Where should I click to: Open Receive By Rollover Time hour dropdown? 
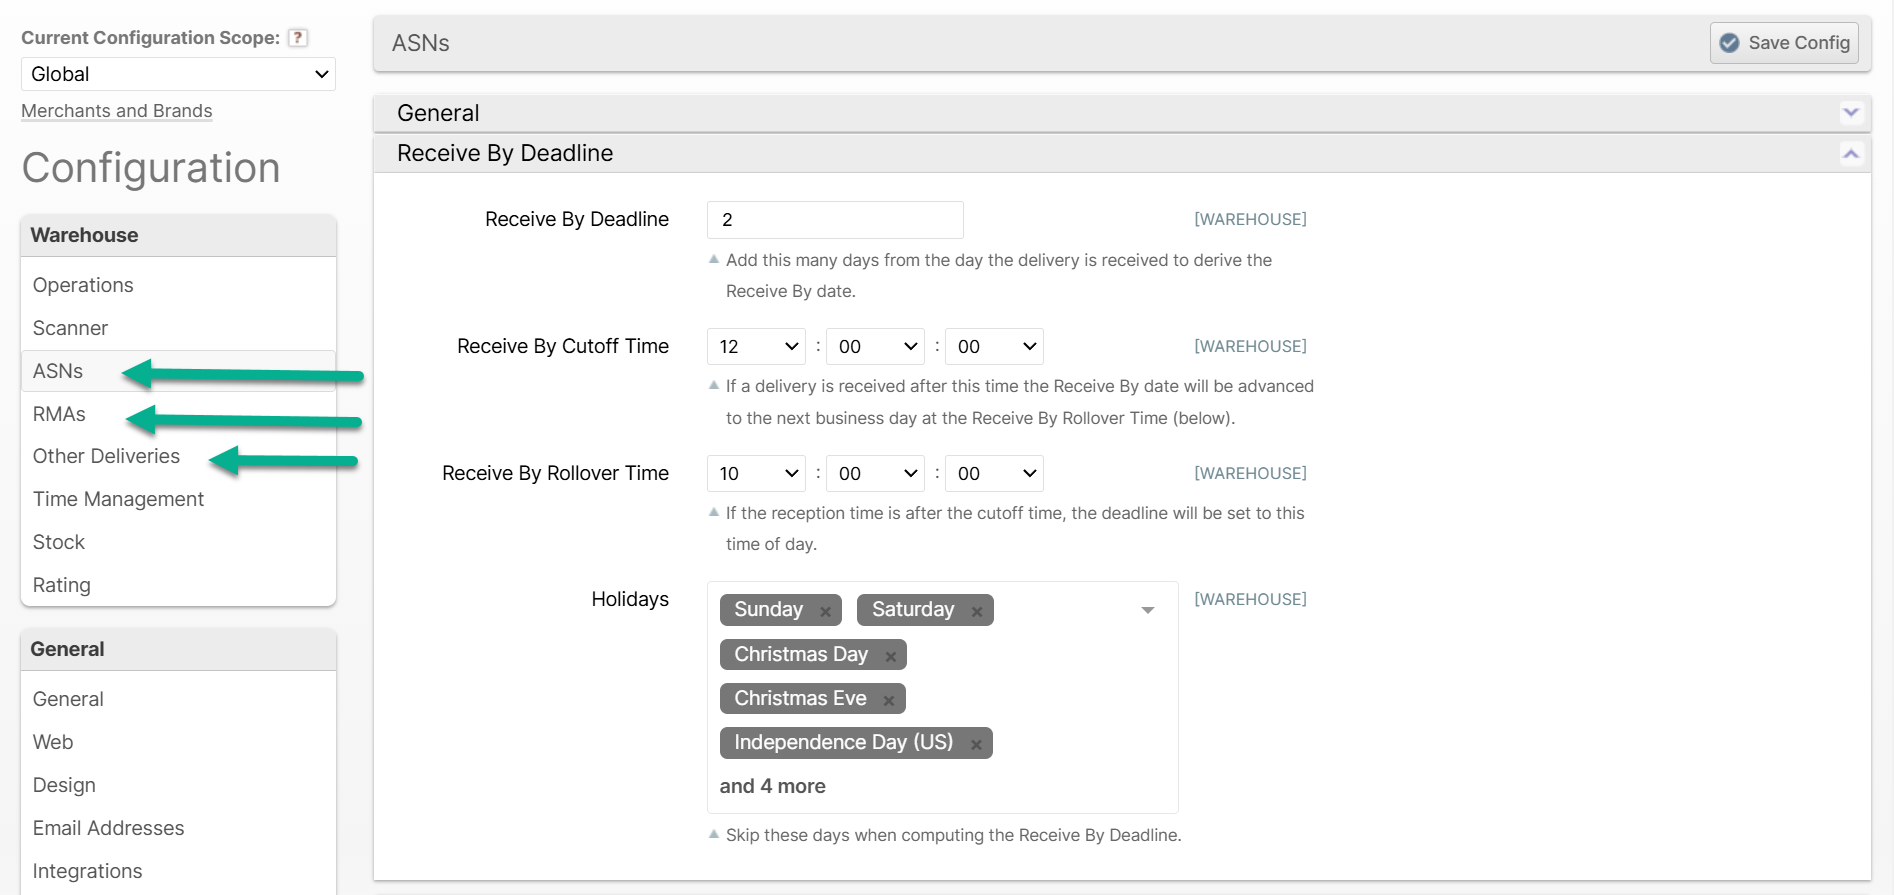(x=756, y=474)
